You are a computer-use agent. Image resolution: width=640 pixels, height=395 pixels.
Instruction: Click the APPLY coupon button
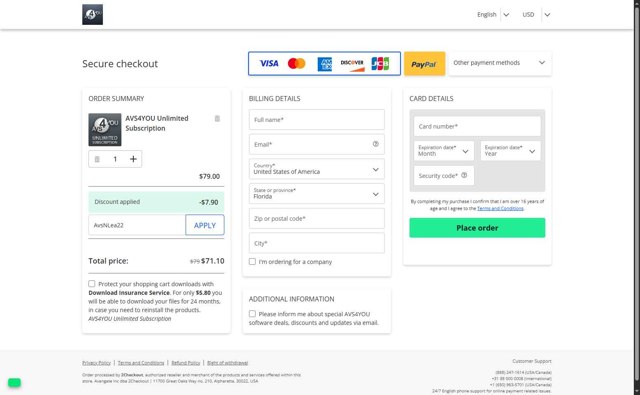coord(205,225)
